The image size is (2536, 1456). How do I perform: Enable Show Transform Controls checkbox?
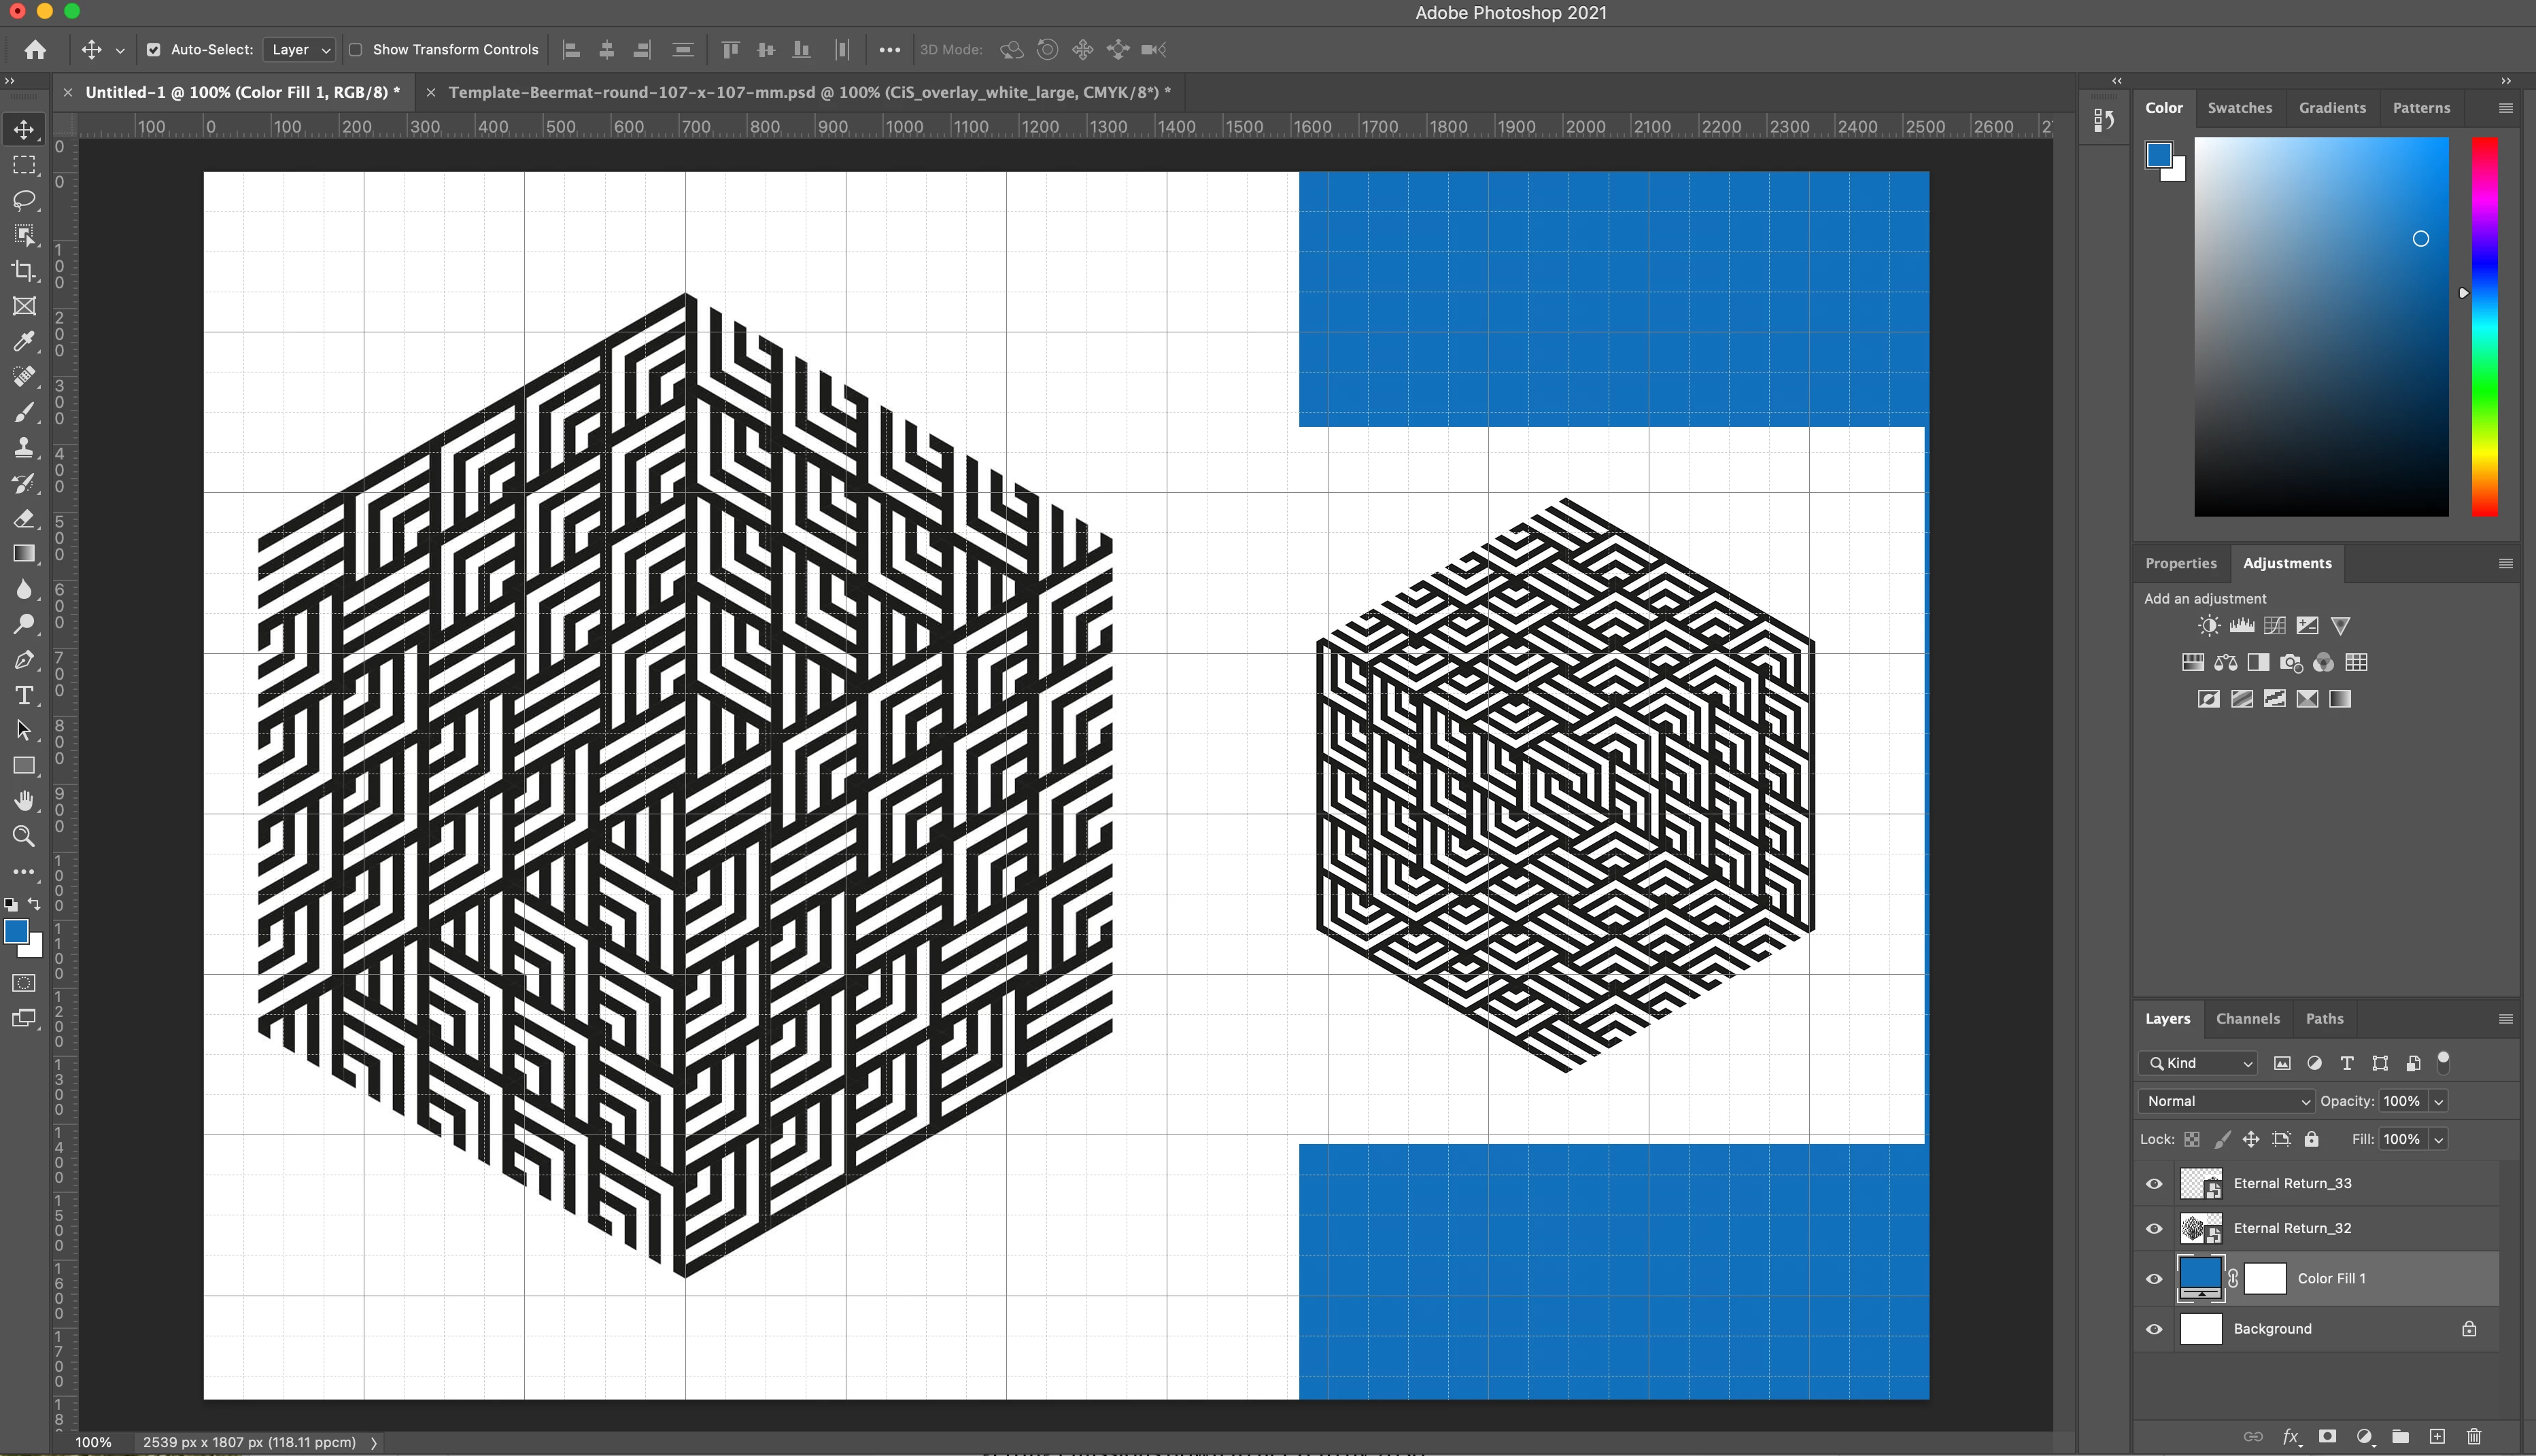coord(355,50)
